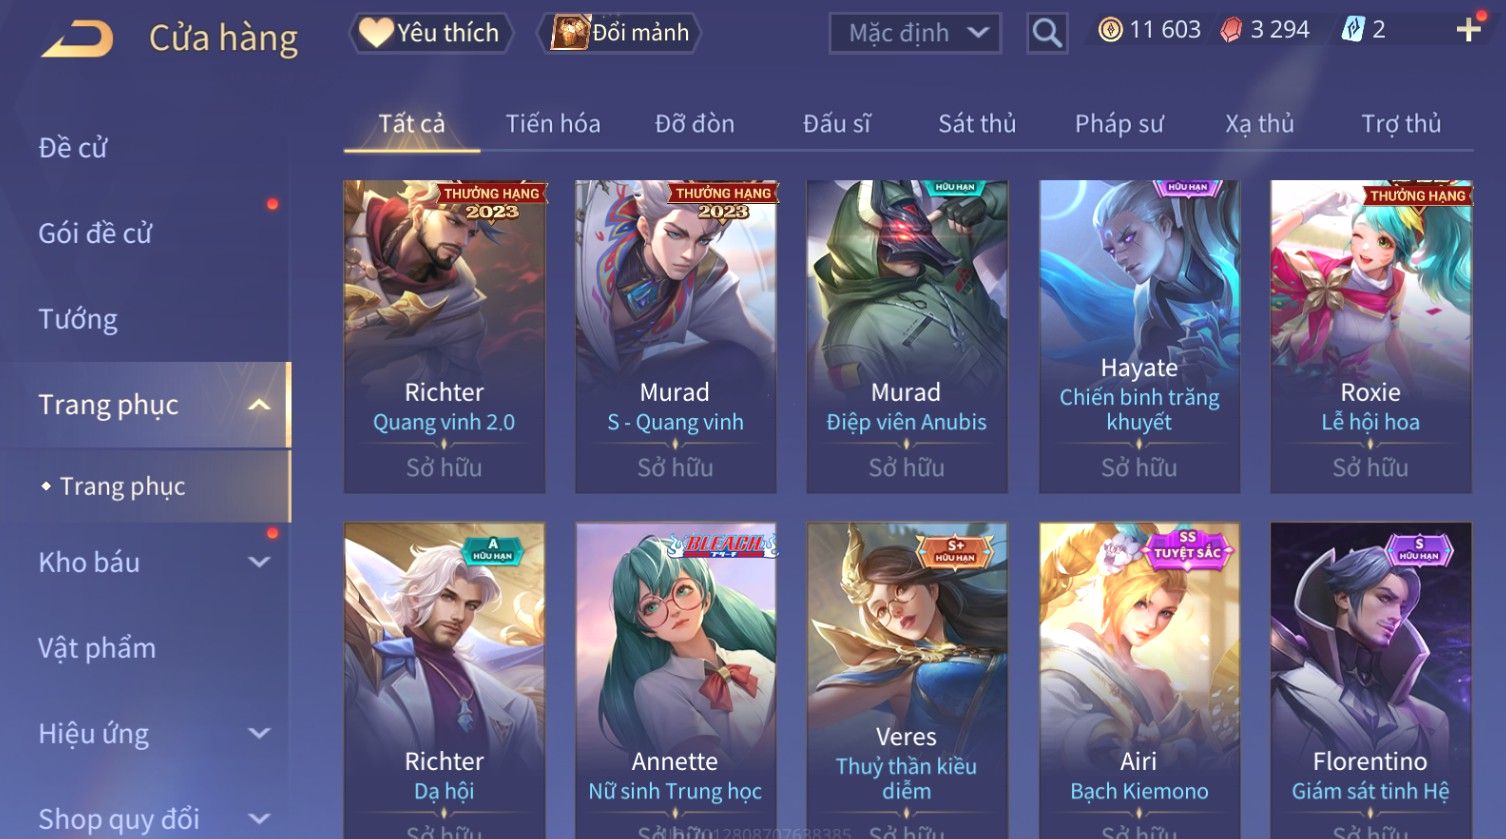Select Murad Điệp viên Anubis skin card
The width and height of the screenshot is (1506, 839).
pyautogui.click(x=907, y=337)
